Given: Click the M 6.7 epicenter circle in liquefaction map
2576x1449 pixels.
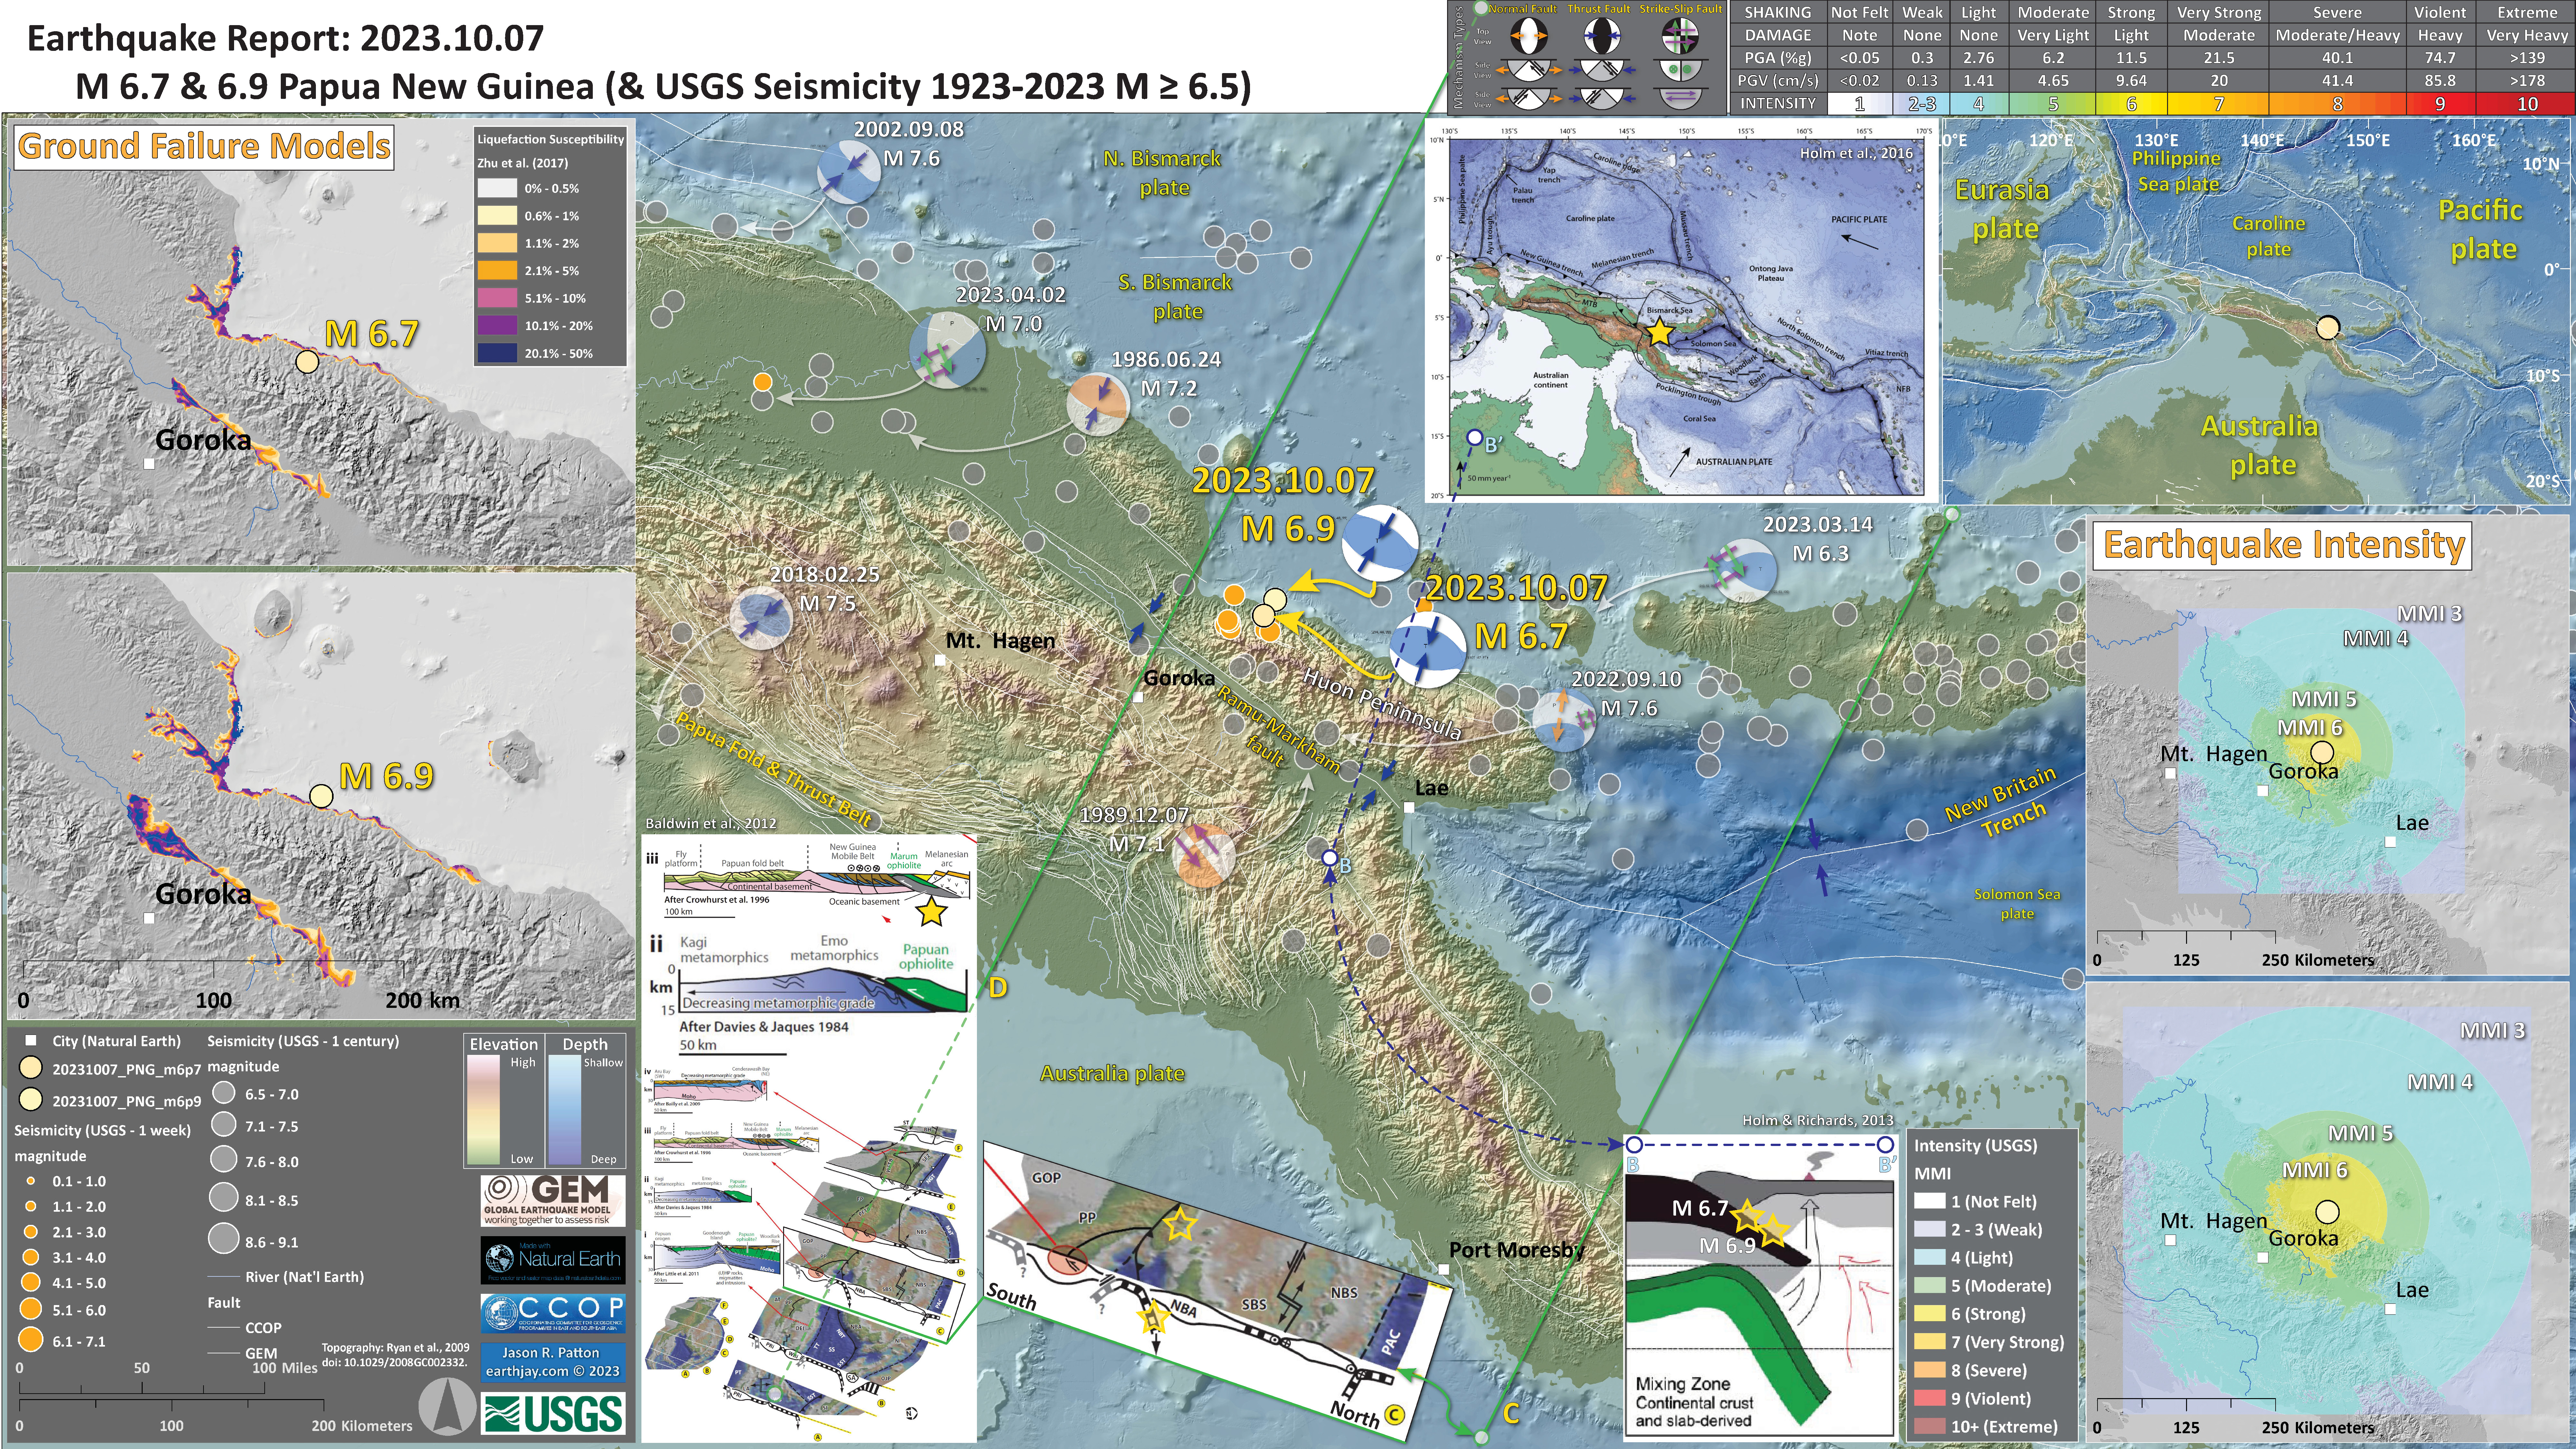Looking at the screenshot, I should point(307,362).
